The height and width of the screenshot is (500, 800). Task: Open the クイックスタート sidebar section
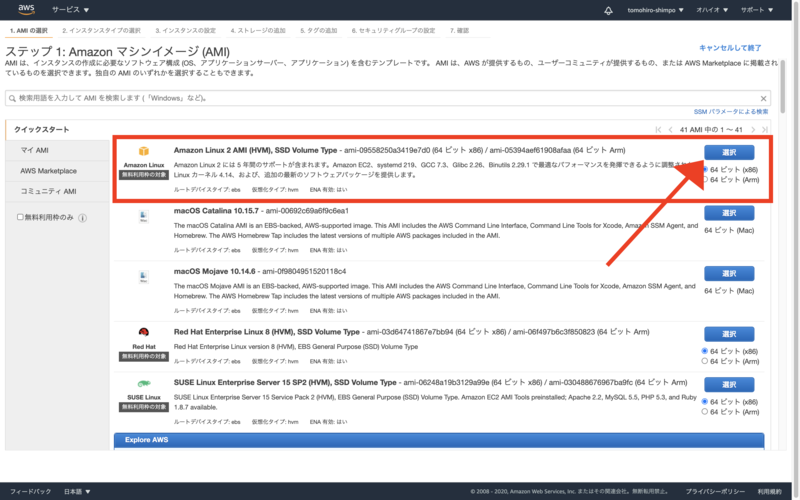[57, 130]
